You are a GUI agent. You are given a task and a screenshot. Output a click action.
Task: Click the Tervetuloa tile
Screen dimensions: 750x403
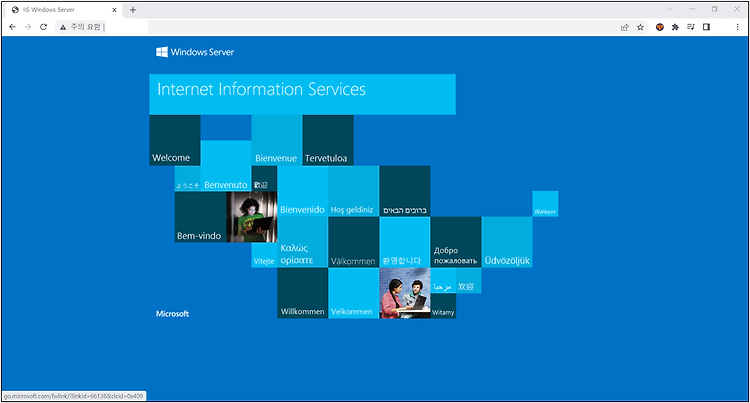pyautogui.click(x=328, y=140)
